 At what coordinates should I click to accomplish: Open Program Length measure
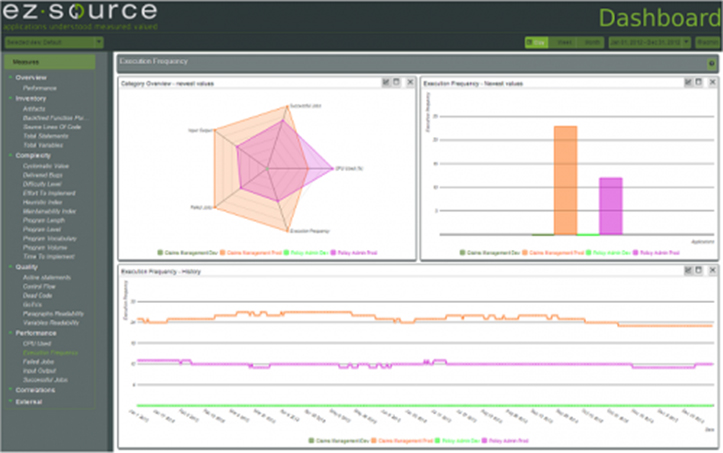44,221
